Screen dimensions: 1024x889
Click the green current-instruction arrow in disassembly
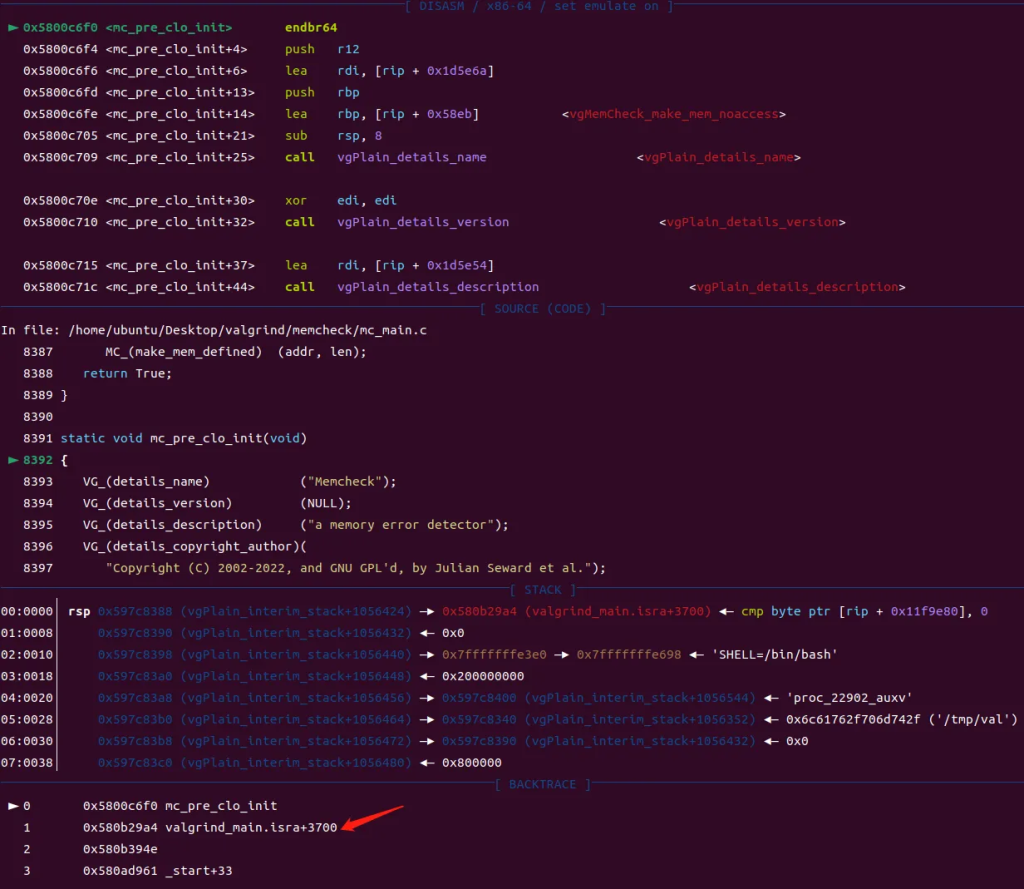[12, 28]
